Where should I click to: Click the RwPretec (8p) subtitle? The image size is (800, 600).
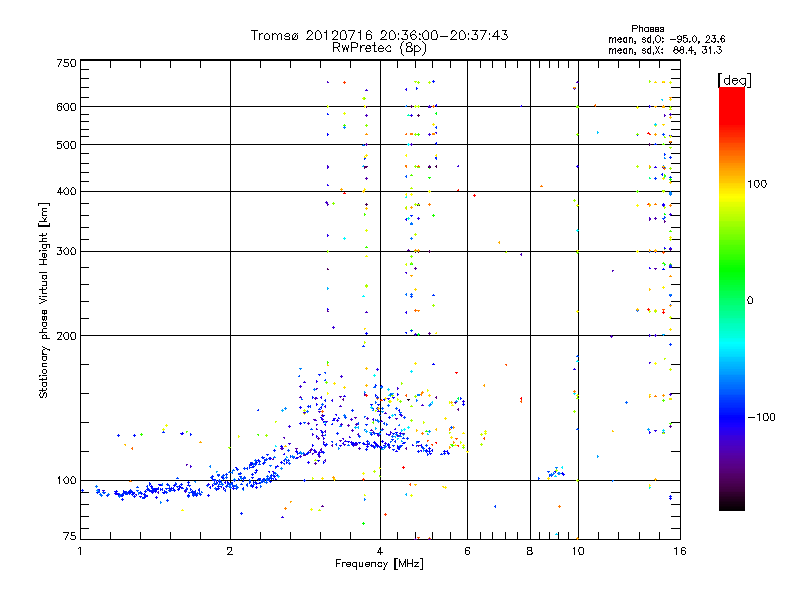click(x=379, y=48)
